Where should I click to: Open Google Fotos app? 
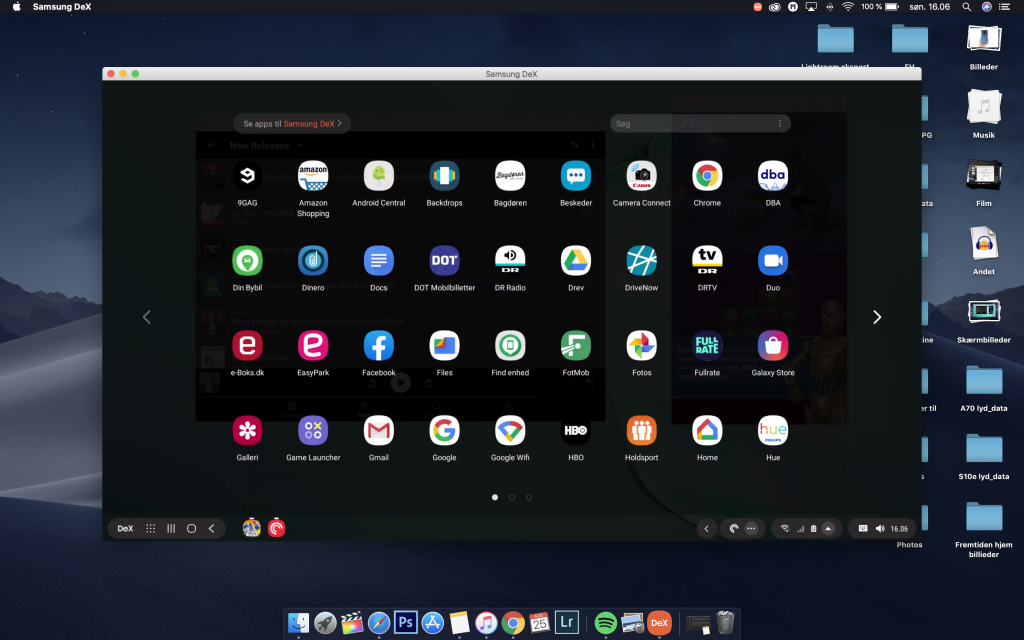pyautogui.click(x=642, y=345)
